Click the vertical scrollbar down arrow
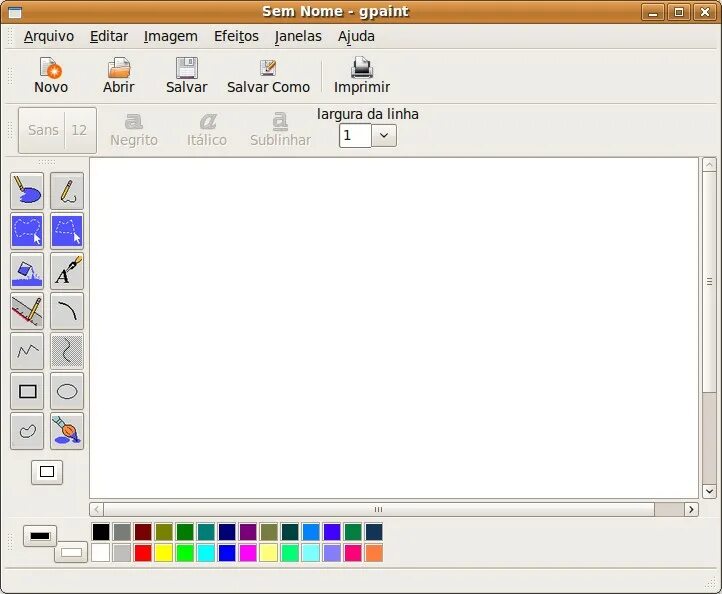Screen dimensions: 722x594 coord(709,491)
